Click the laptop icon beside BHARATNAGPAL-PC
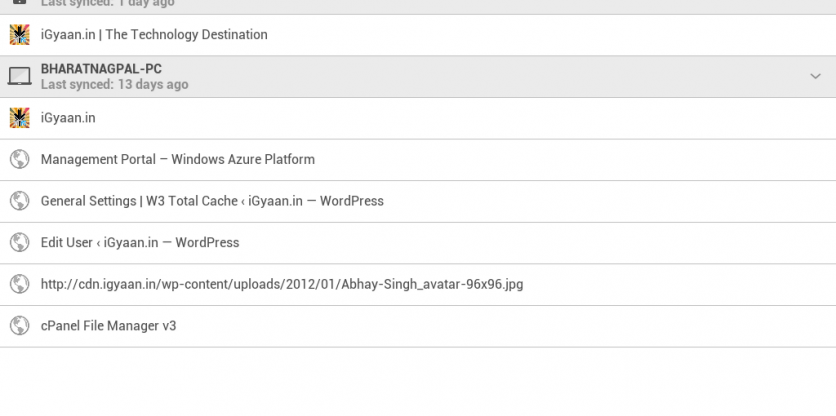Image resolution: width=836 pixels, height=416 pixels. (19, 77)
